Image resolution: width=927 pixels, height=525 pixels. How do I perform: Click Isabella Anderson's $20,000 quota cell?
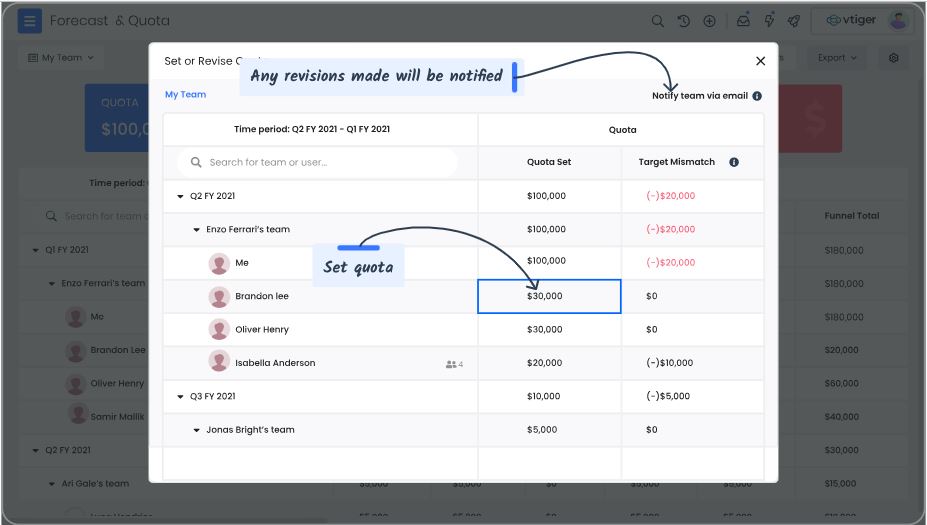click(x=549, y=363)
